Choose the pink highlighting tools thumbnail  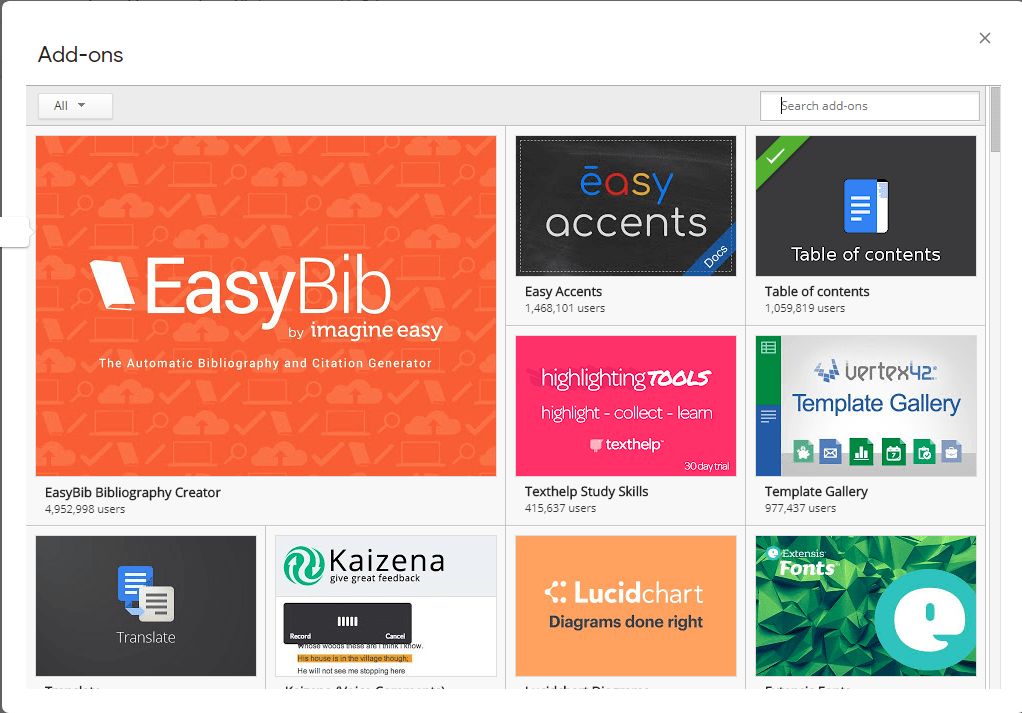click(x=626, y=406)
